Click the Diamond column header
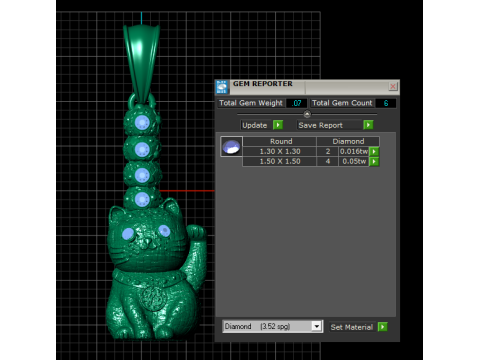The width and height of the screenshot is (480, 360). click(348, 141)
